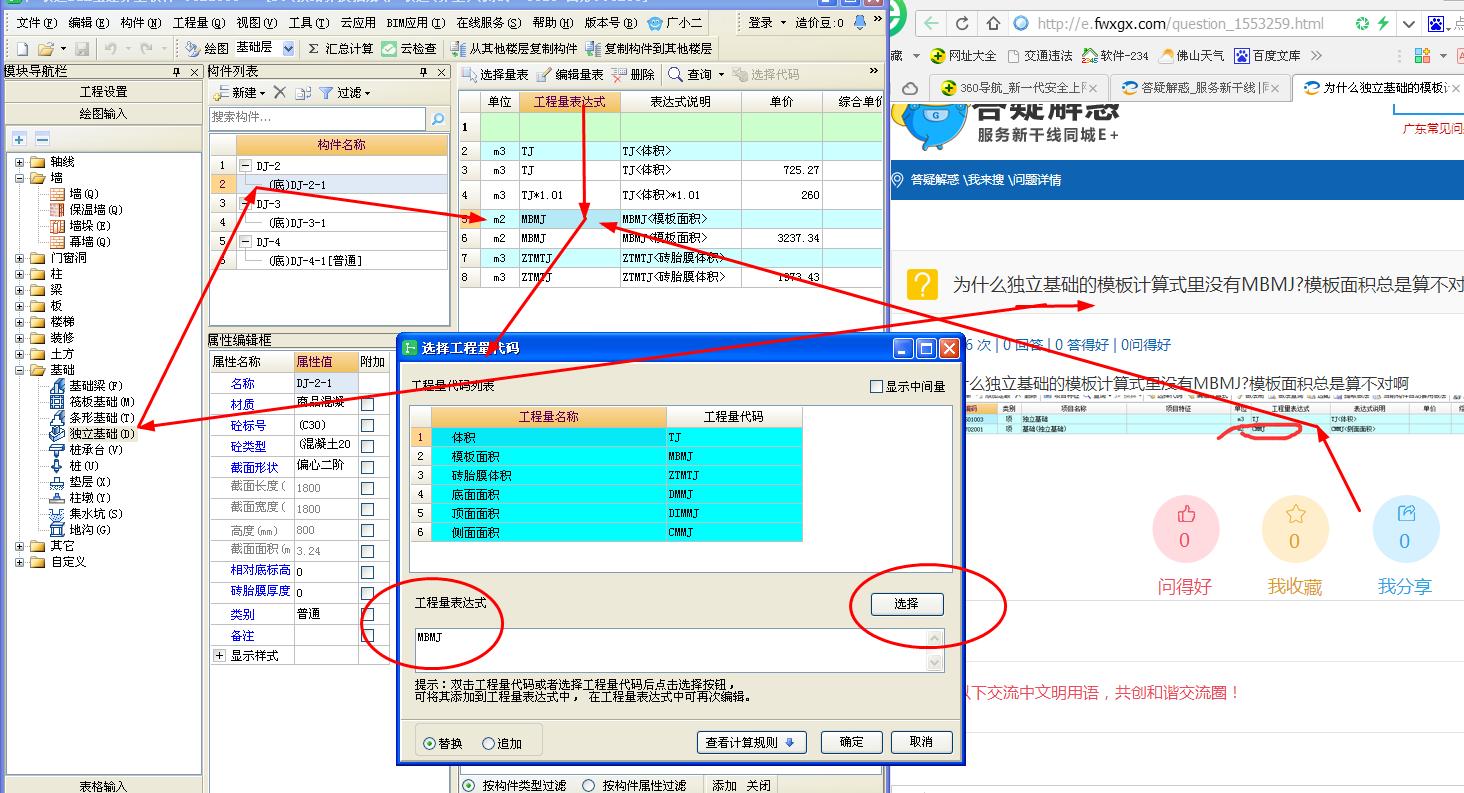
Task: Click the delete X icon in 构件列表
Action: click(279, 92)
